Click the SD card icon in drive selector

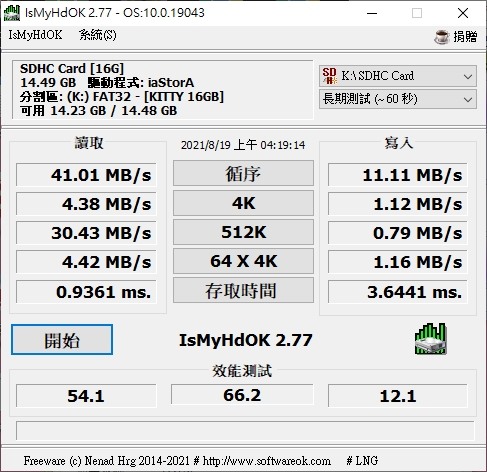pyautogui.click(x=329, y=76)
